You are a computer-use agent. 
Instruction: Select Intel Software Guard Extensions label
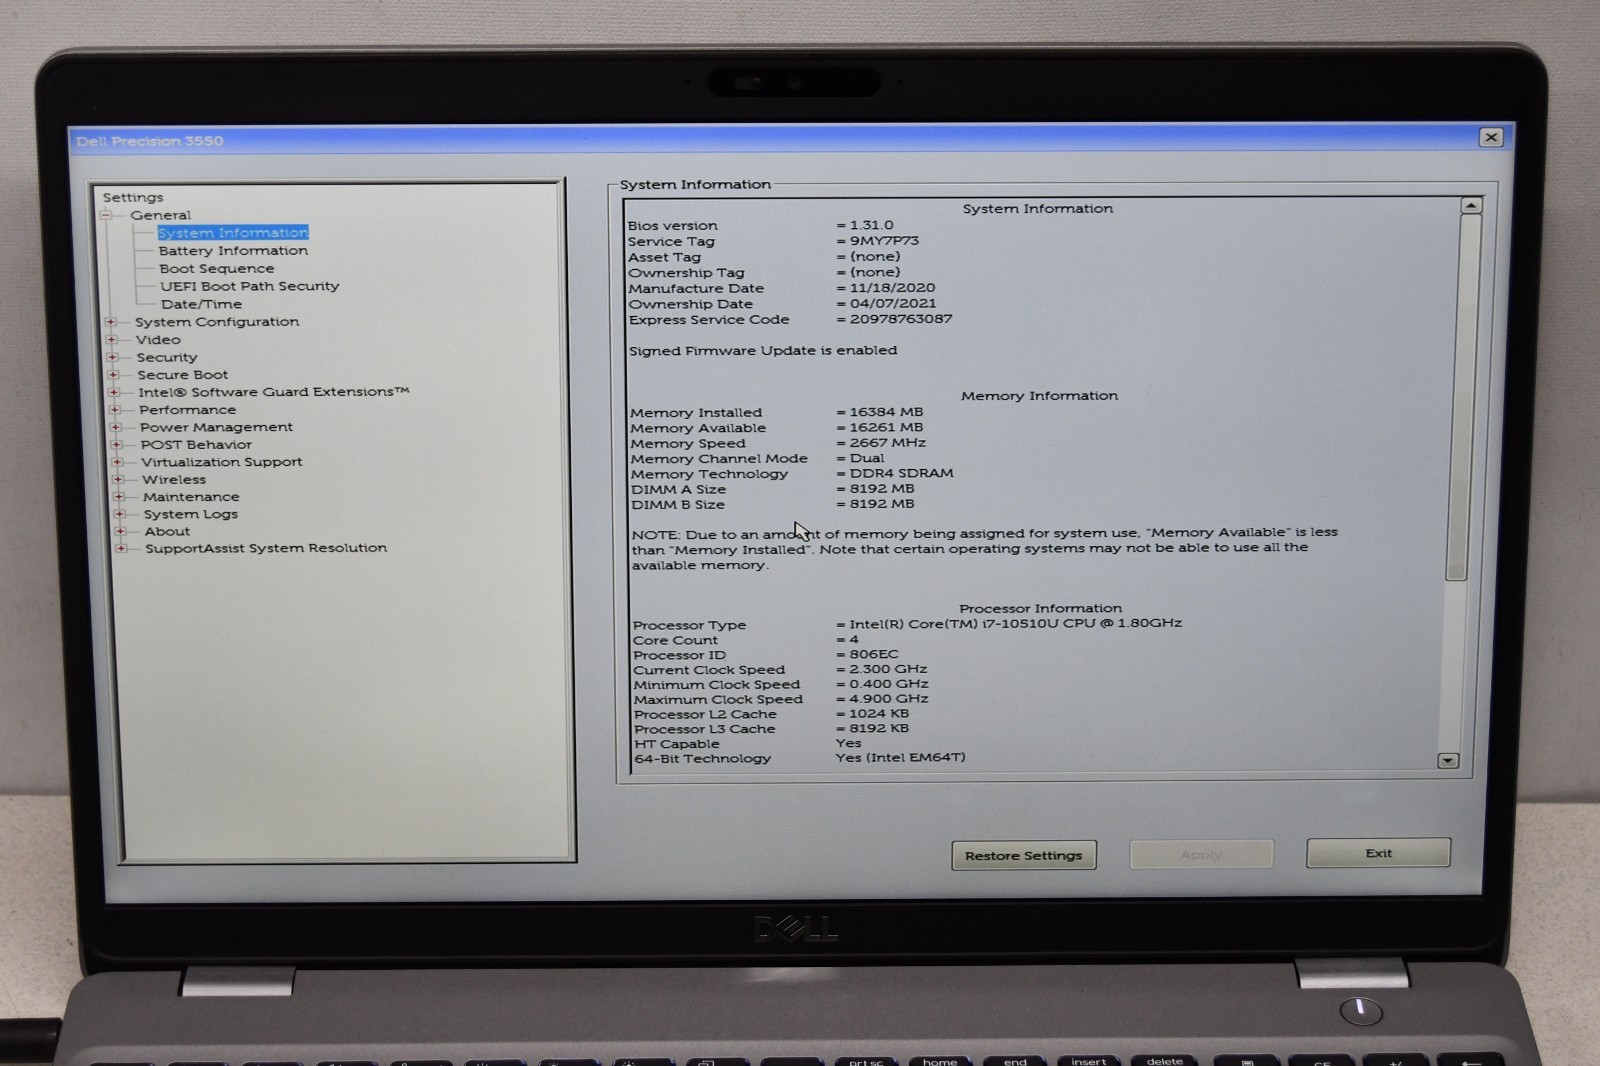coord(274,392)
